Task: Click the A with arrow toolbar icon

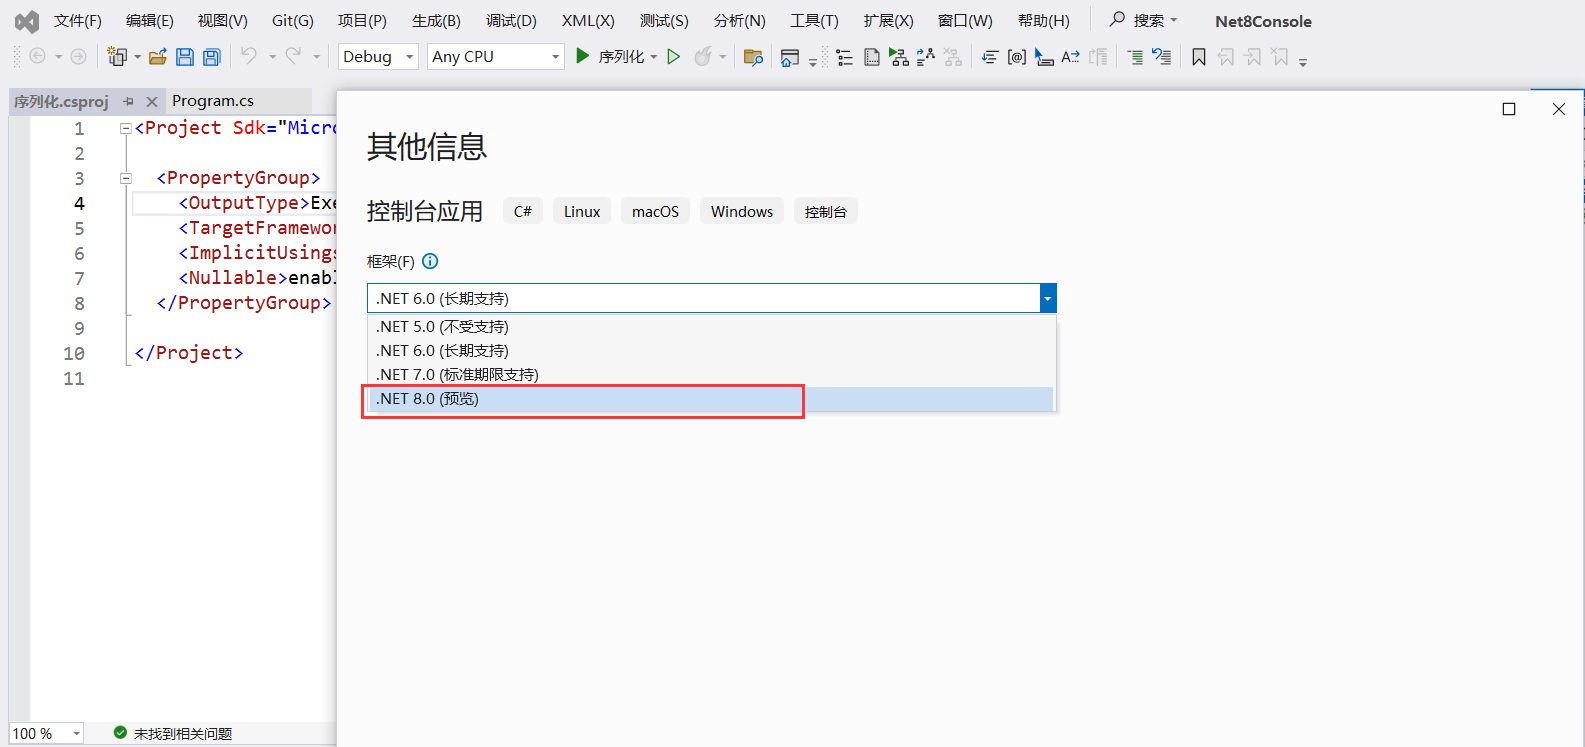Action: 1071,57
